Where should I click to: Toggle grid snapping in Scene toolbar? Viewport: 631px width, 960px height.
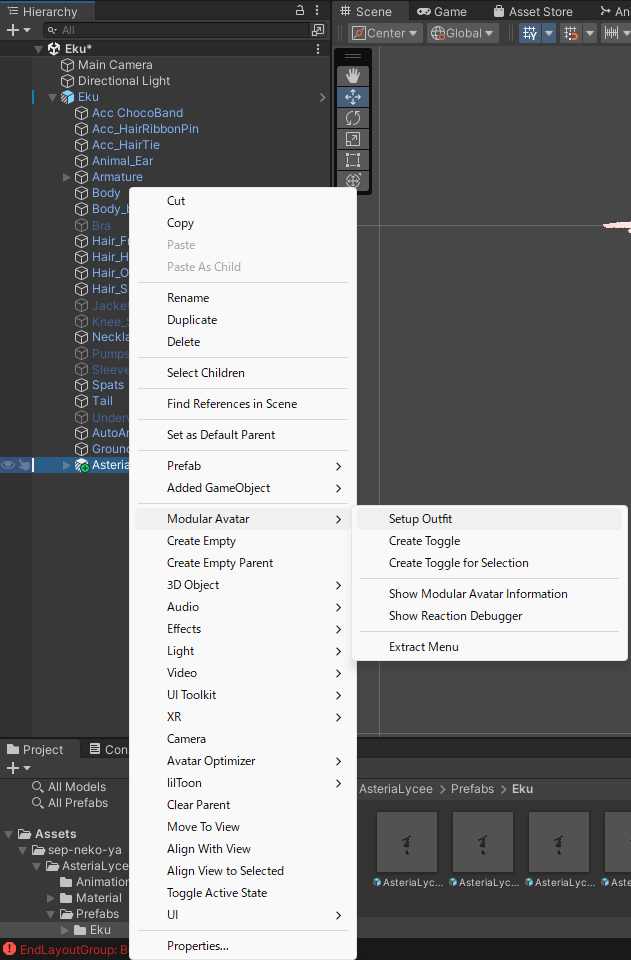tap(570, 33)
